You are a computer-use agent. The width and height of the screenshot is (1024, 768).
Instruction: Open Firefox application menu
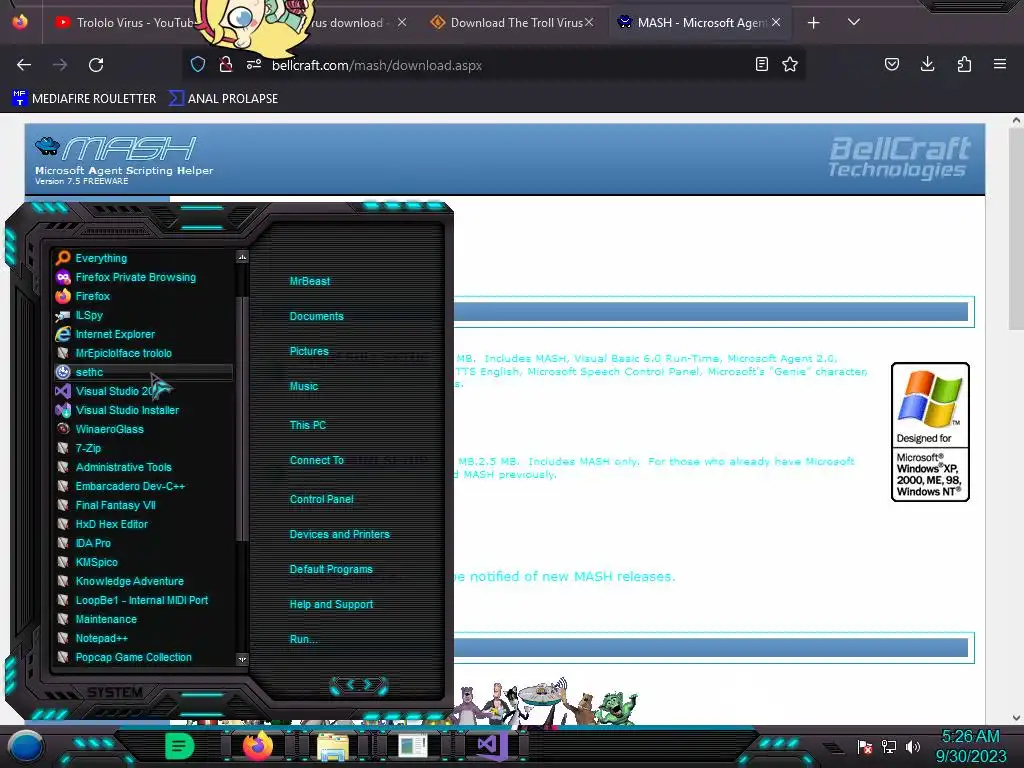click(1000, 64)
